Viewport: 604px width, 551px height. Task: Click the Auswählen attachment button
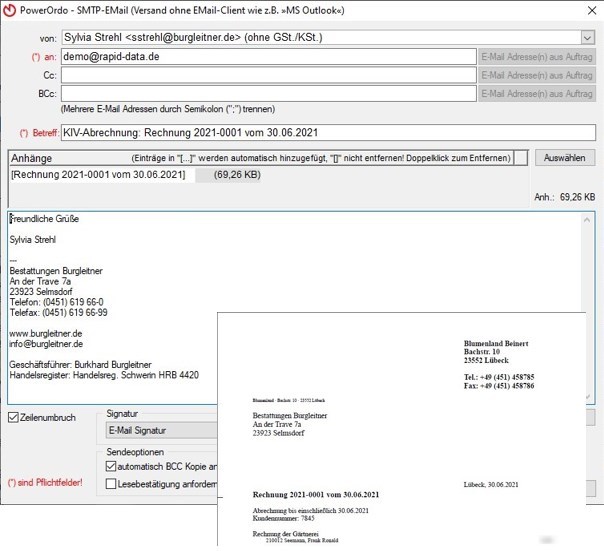pyautogui.click(x=565, y=158)
